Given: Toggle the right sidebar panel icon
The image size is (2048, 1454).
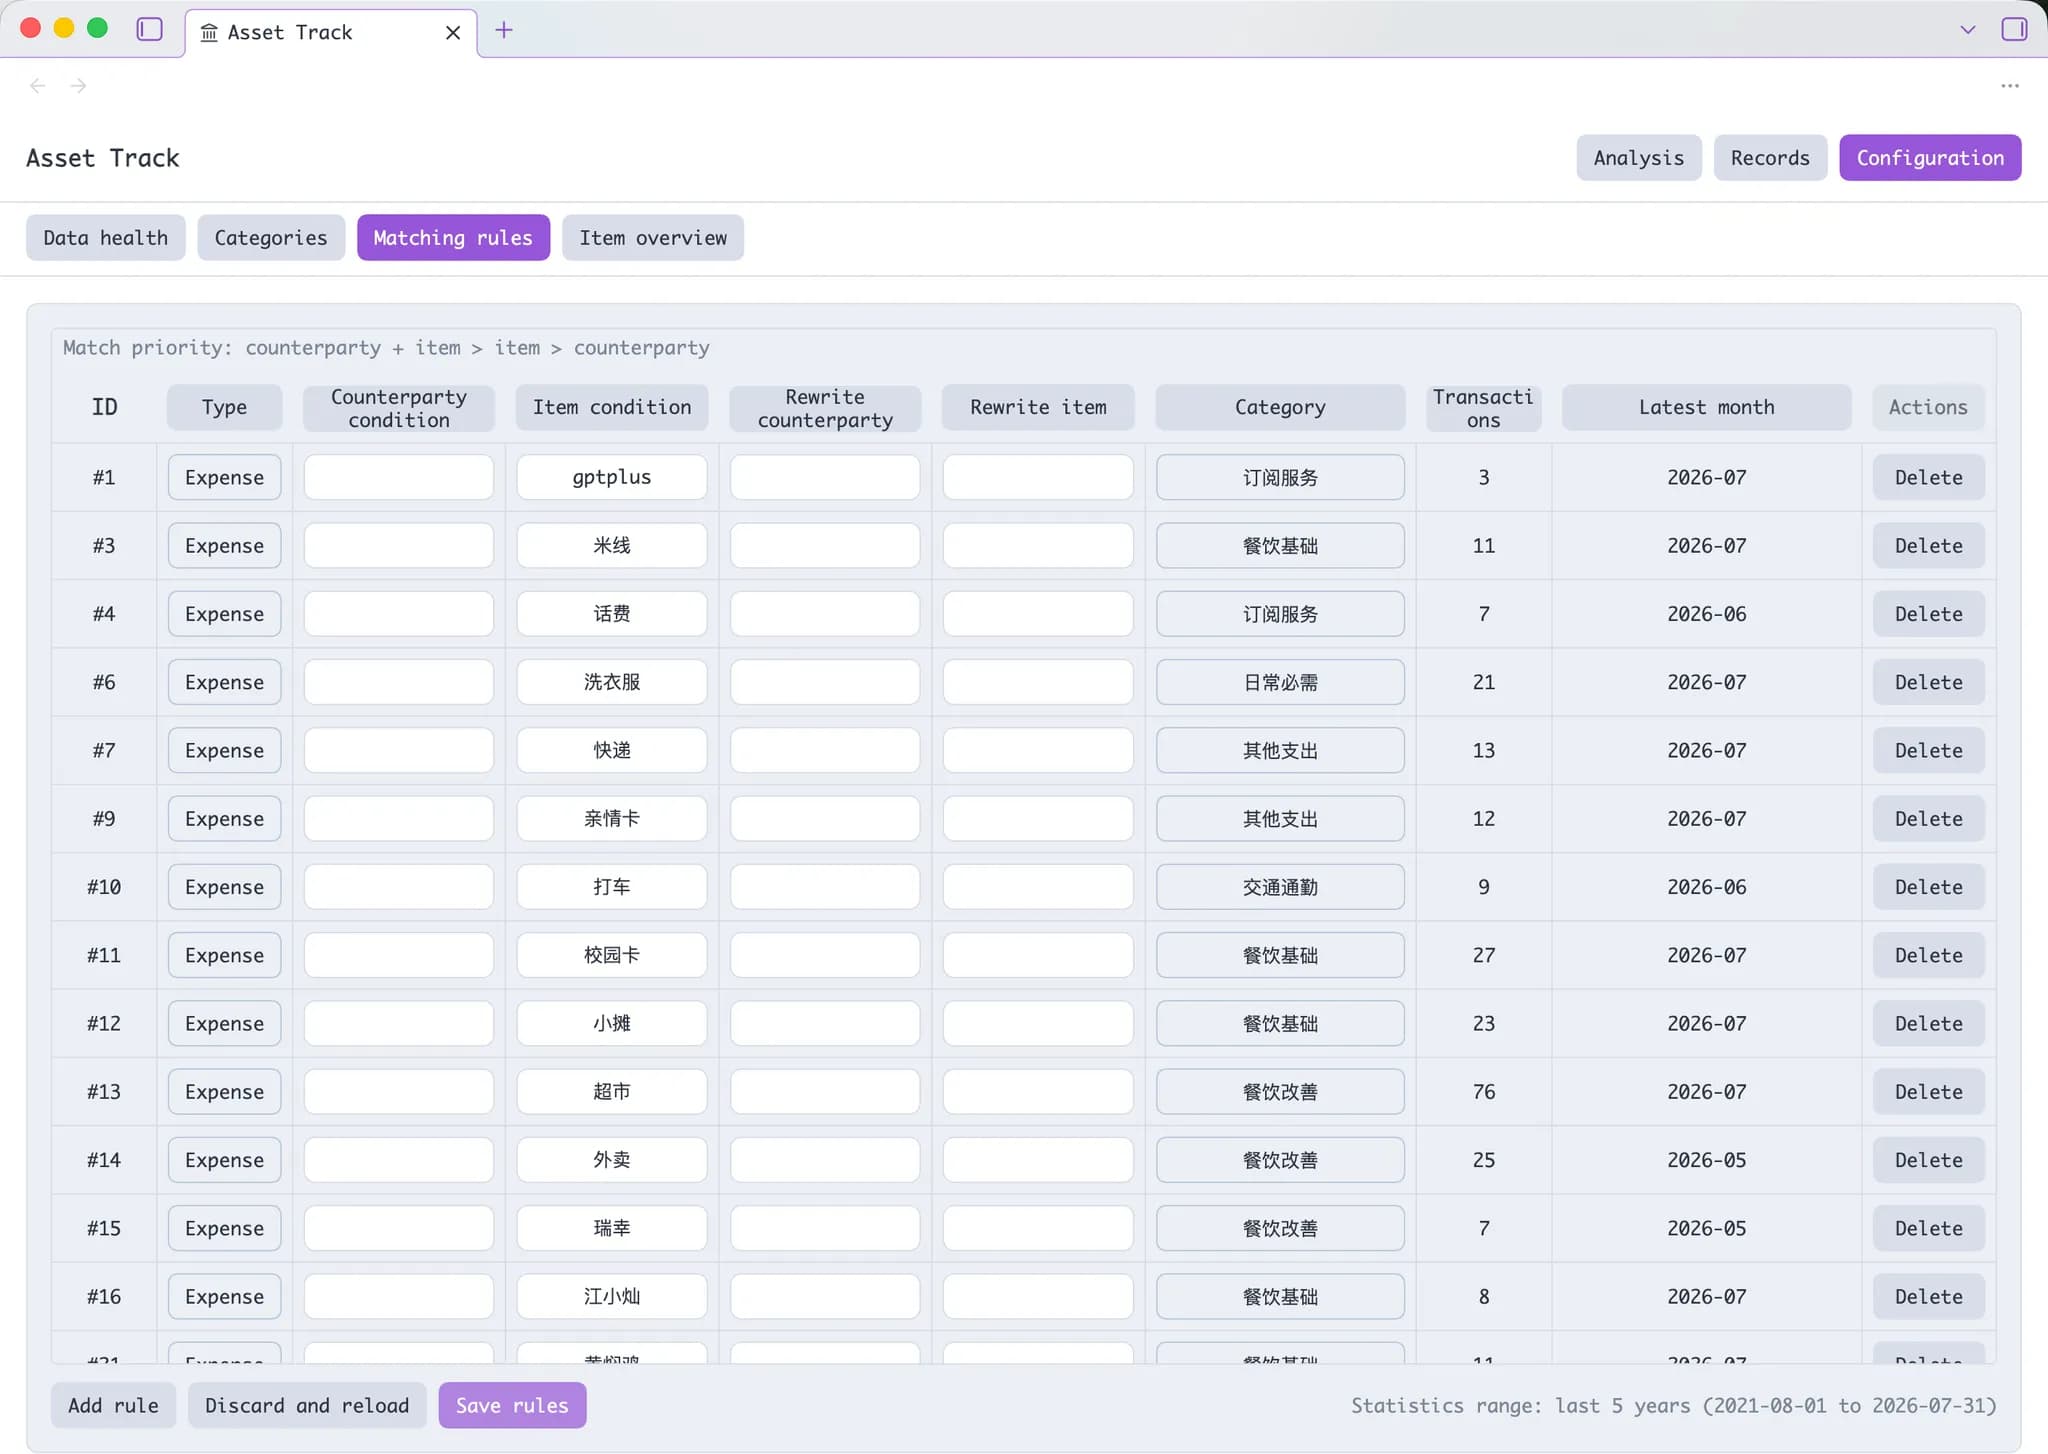Looking at the screenshot, I should pyautogui.click(x=2014, y=29).
